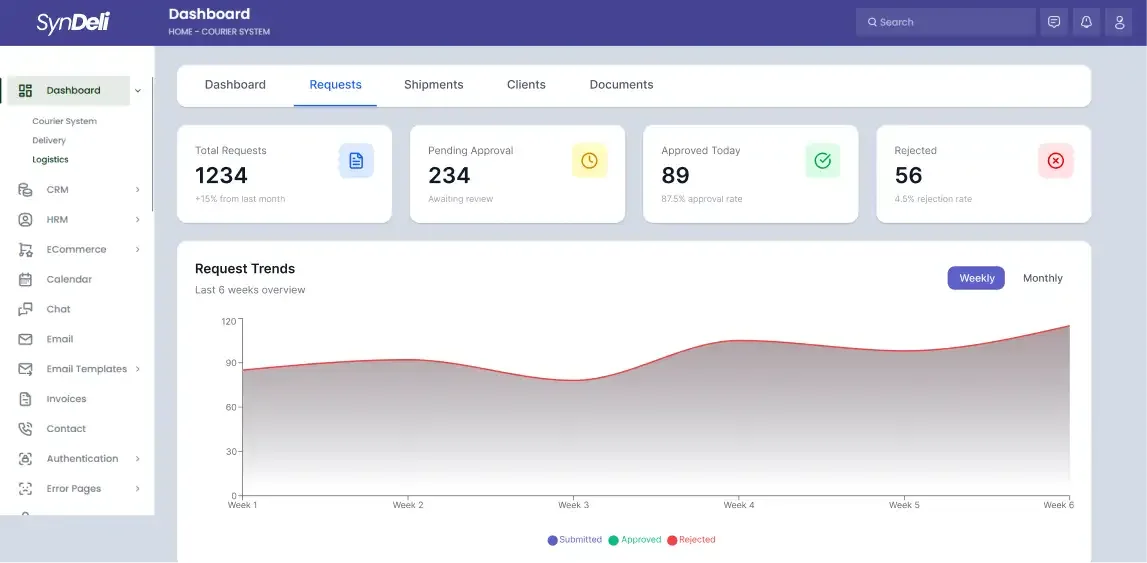The width and height of the screenshot is (1147, 563).
Task: Expand the HRM submenu chevron
Action: coord(138,219)
